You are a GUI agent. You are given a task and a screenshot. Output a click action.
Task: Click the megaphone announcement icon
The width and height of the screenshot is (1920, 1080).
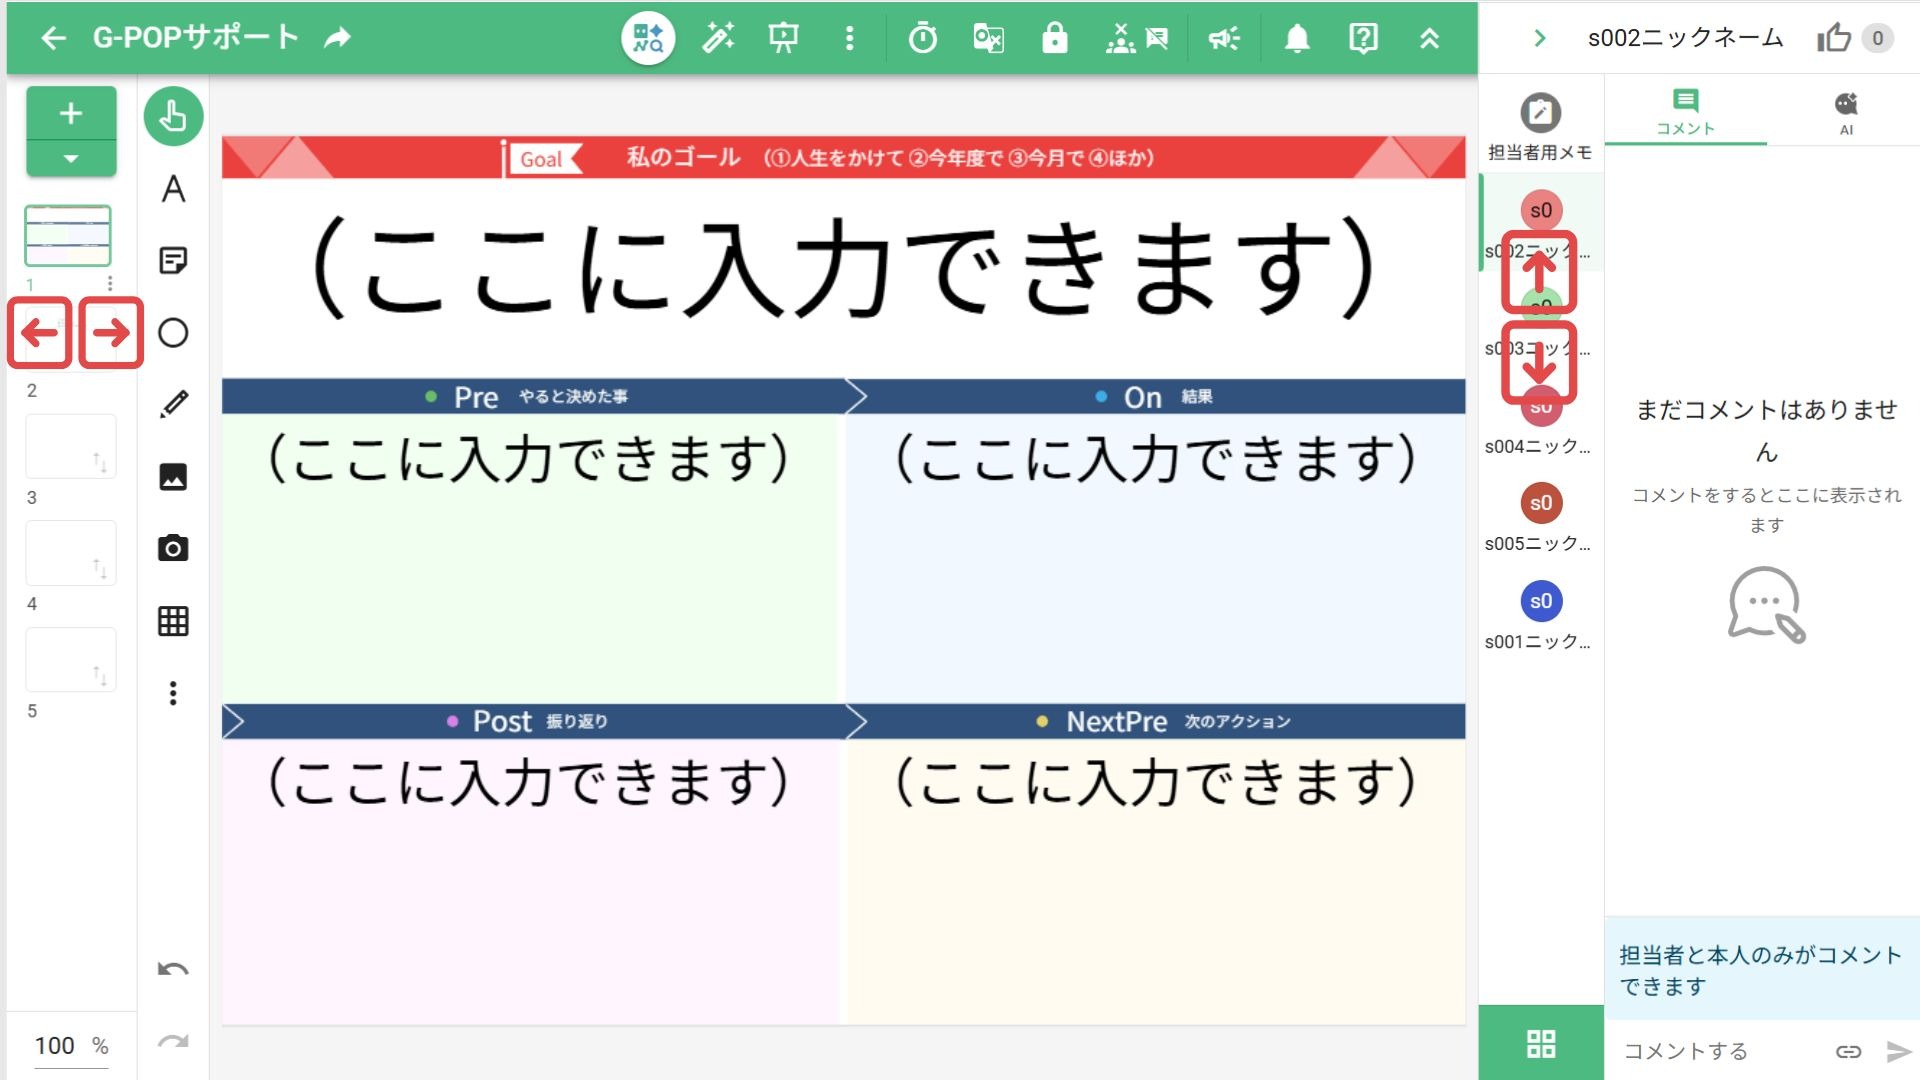tap(1224, 38)
